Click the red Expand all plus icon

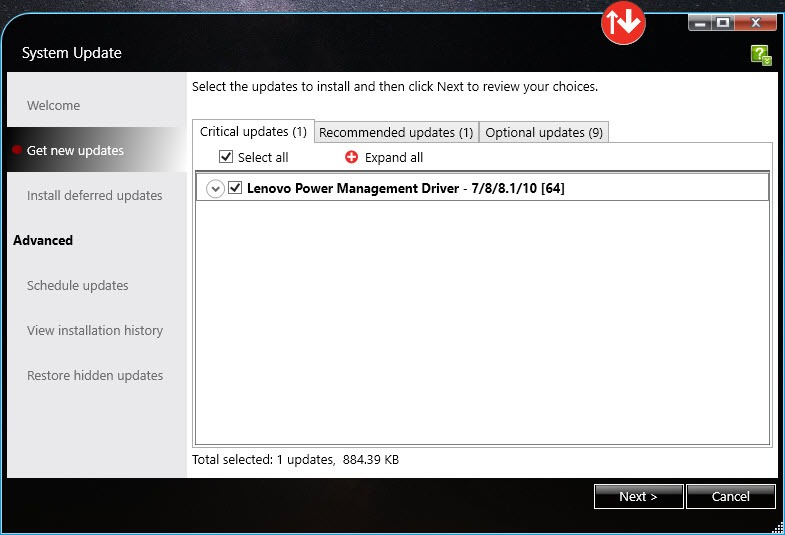pos(351,157)
